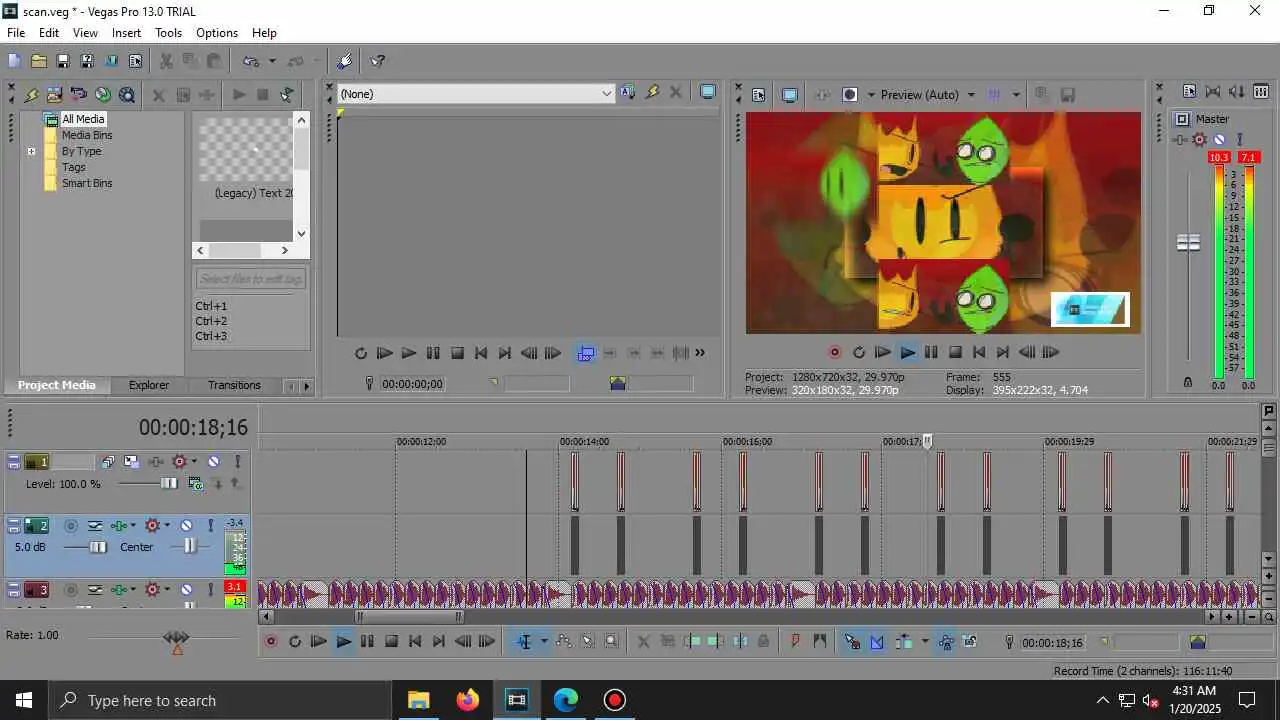Click Save Snapshot to File icon

point(1068,95)
